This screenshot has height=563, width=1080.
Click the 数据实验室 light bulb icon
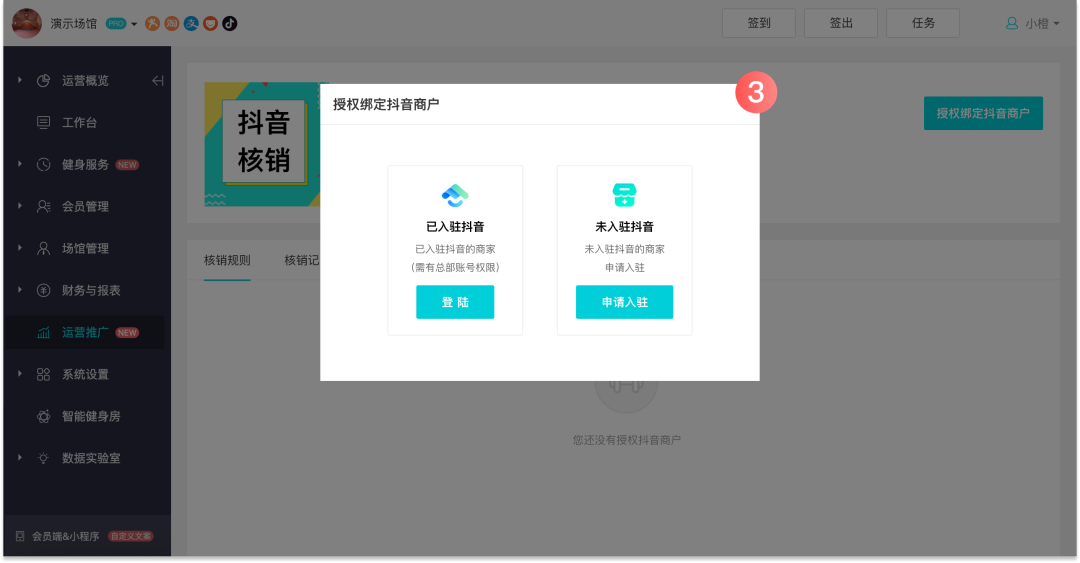[43, 458]
